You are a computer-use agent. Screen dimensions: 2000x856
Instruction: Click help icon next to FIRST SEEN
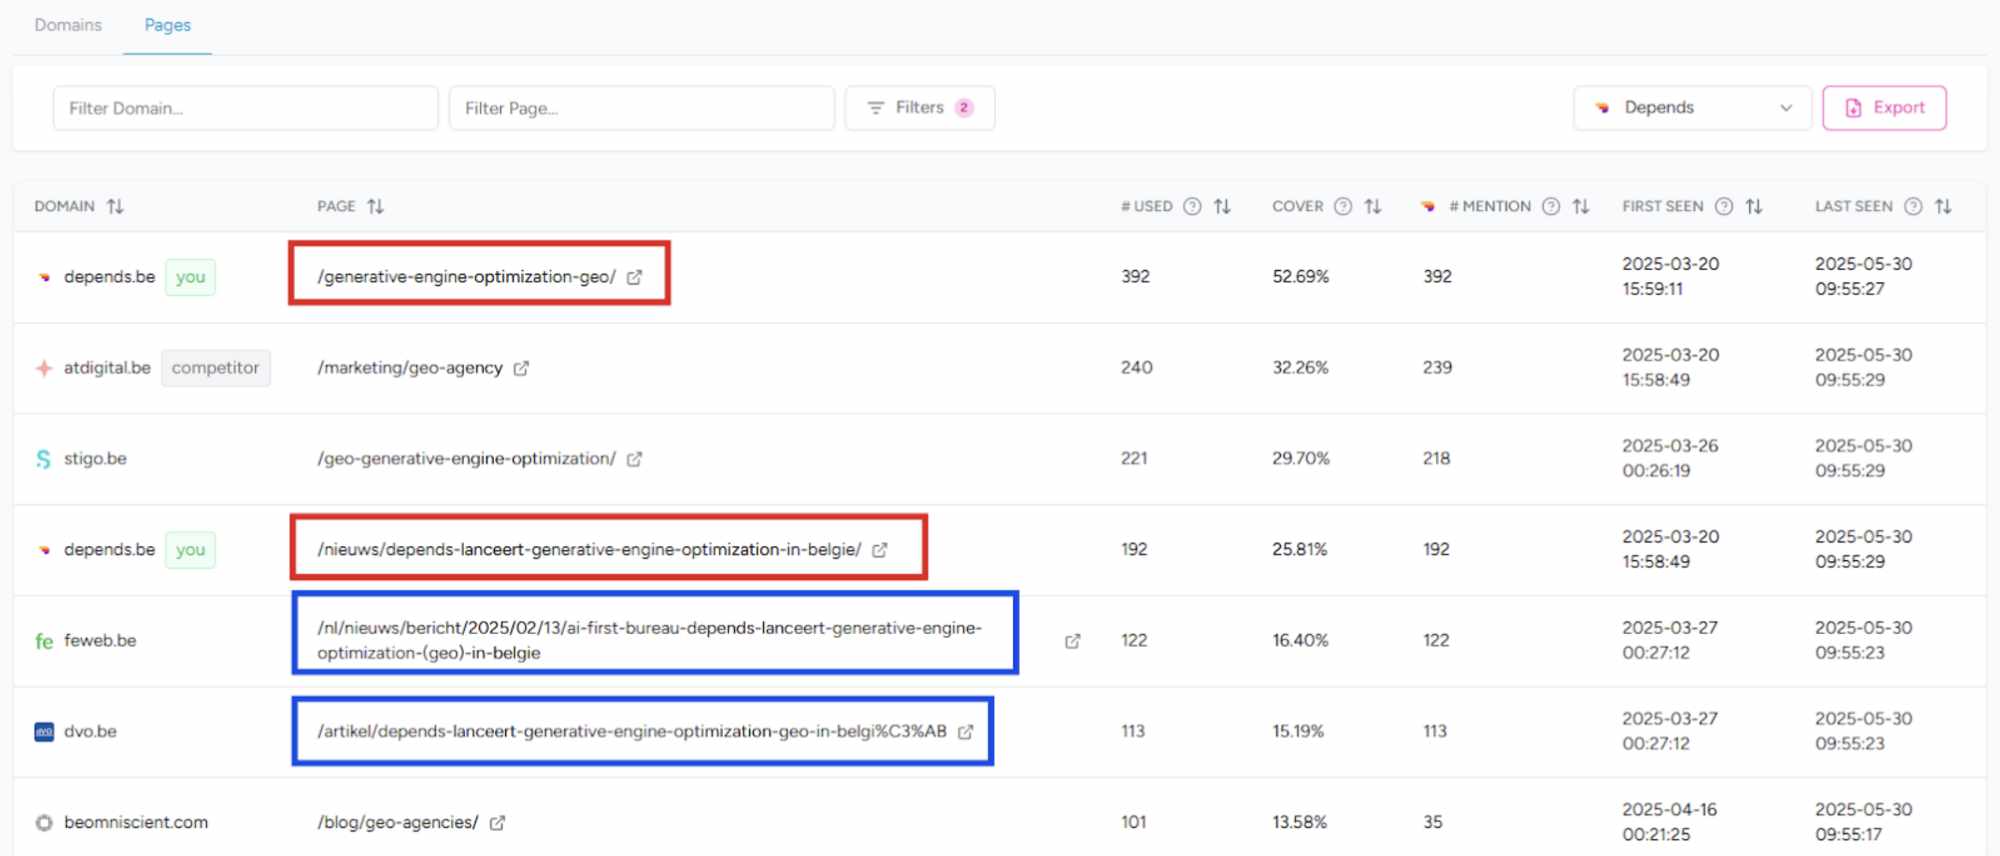(x=1724, y=206)
